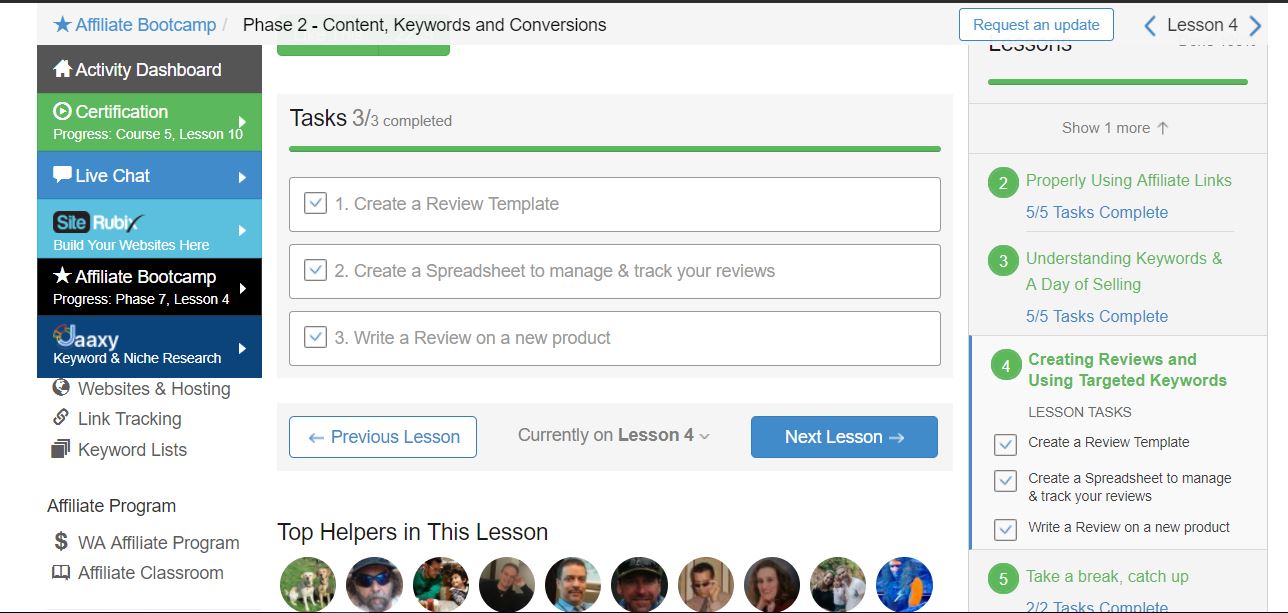Click the Next Lesson button
Viewport: 1288px width, 613px height.
pyautogui.click(x=844, y=437)
